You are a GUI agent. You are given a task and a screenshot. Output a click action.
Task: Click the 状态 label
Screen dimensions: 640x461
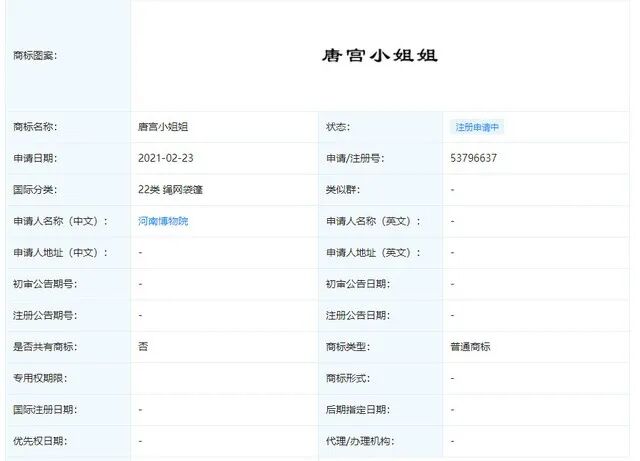pyautogui.click(x=338, y=127)
